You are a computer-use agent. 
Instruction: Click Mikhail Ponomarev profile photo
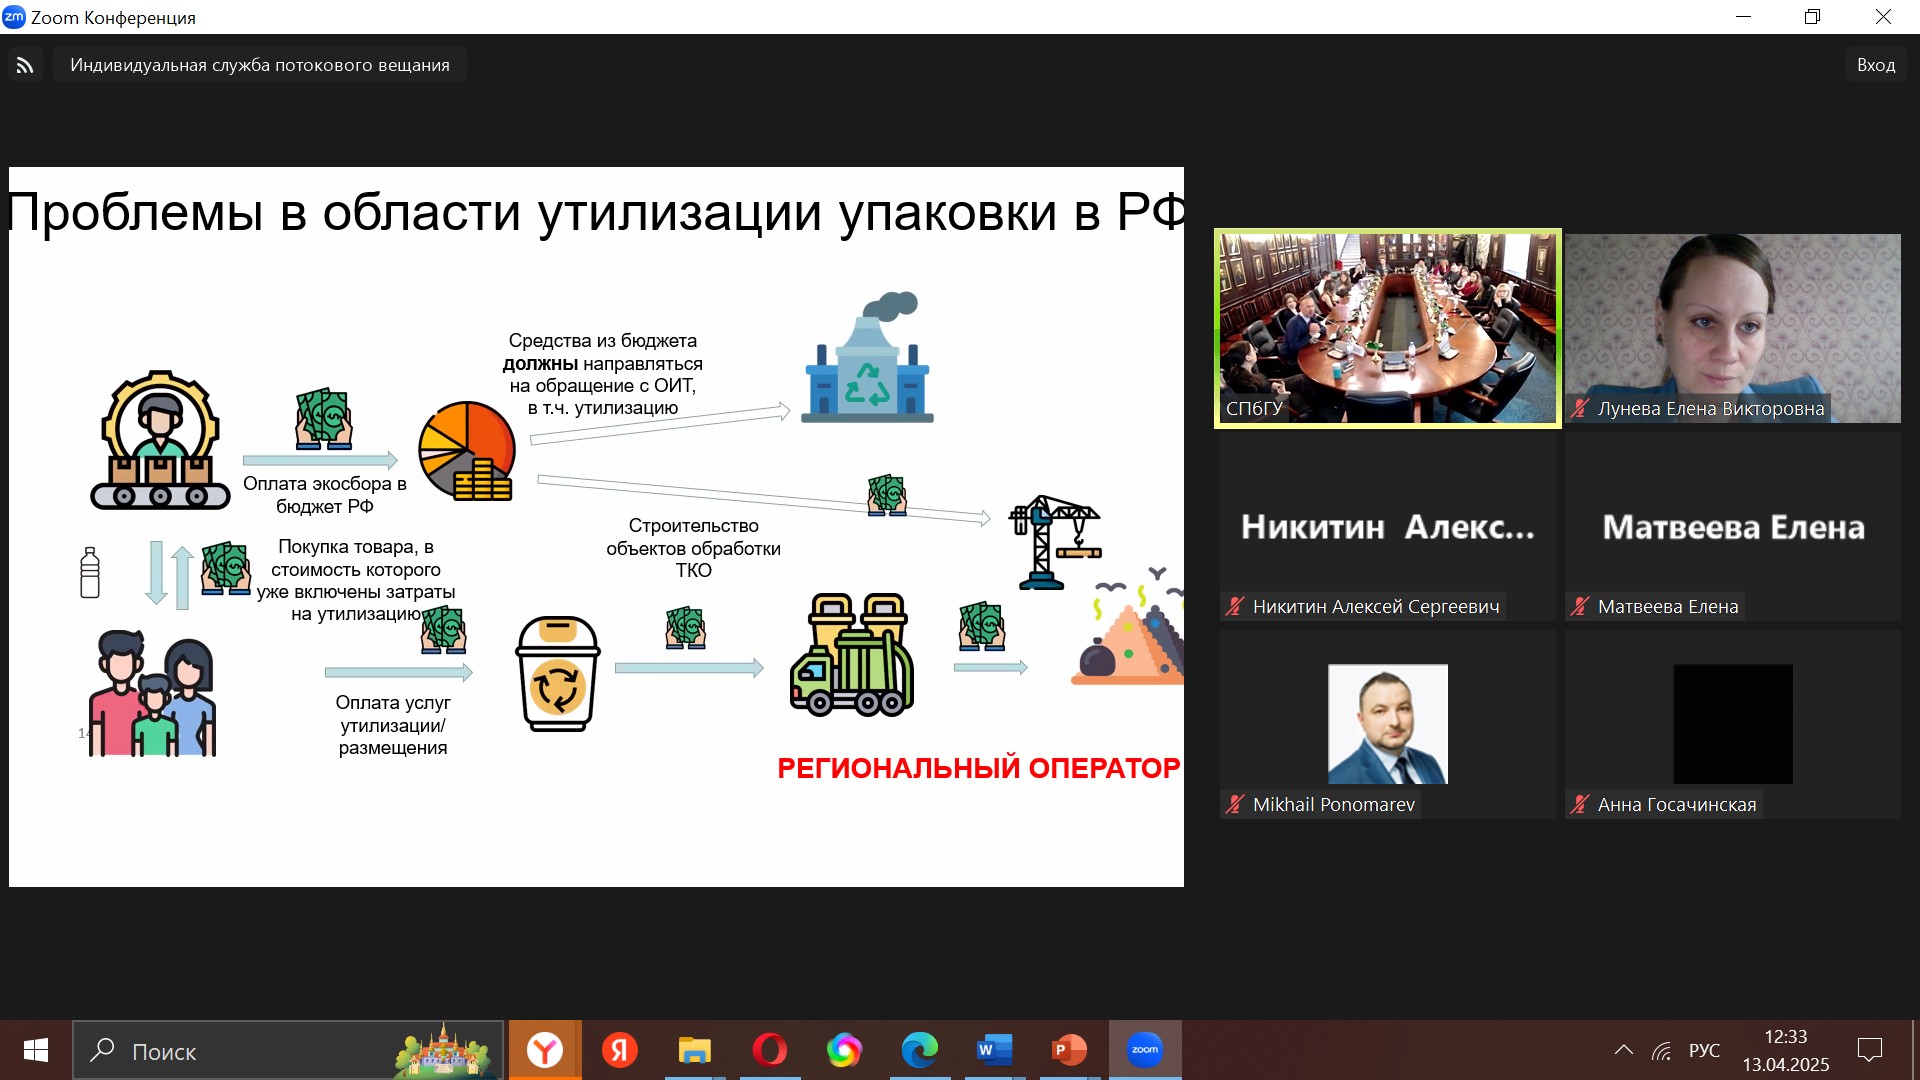coord(1387,723)
